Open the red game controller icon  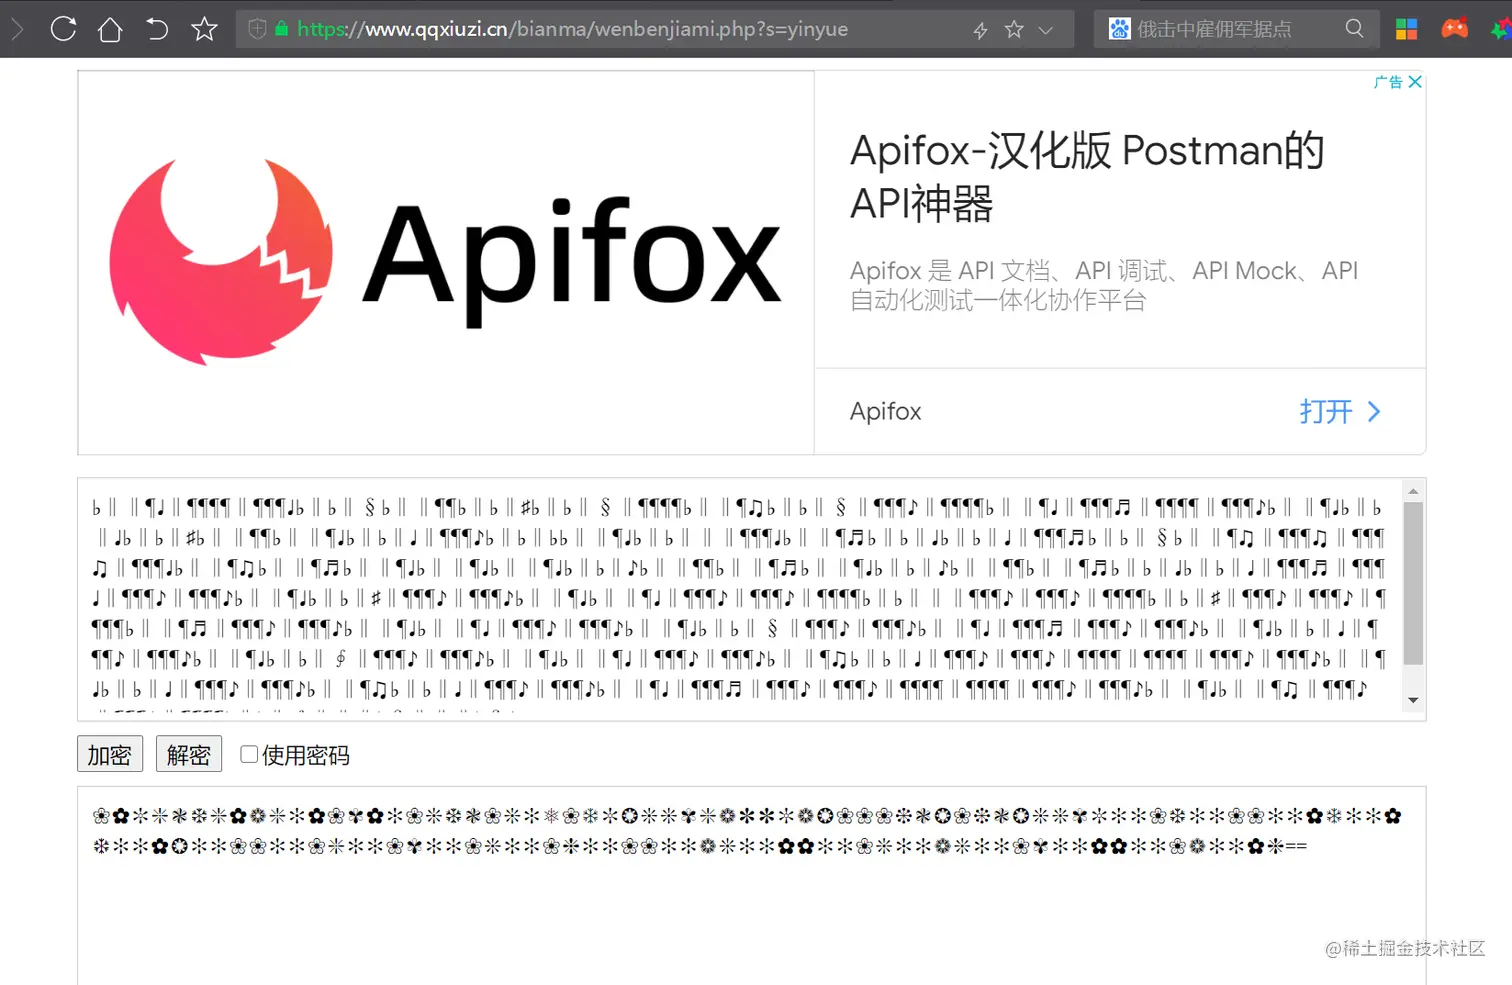[1454, 28]
